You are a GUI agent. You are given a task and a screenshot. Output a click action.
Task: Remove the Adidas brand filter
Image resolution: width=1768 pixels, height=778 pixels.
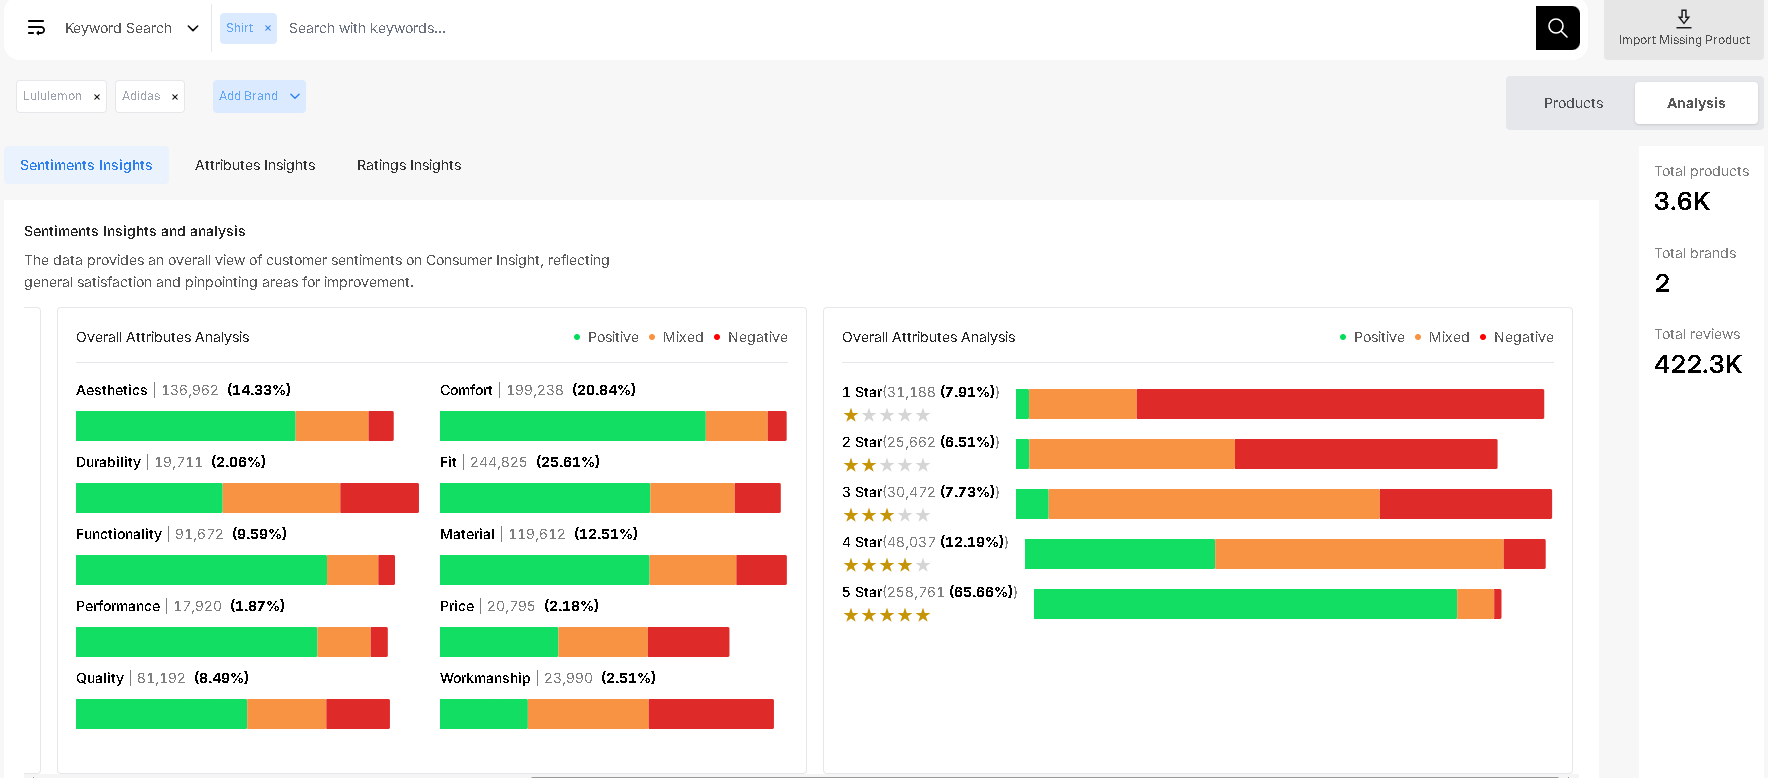coord(175,97)
